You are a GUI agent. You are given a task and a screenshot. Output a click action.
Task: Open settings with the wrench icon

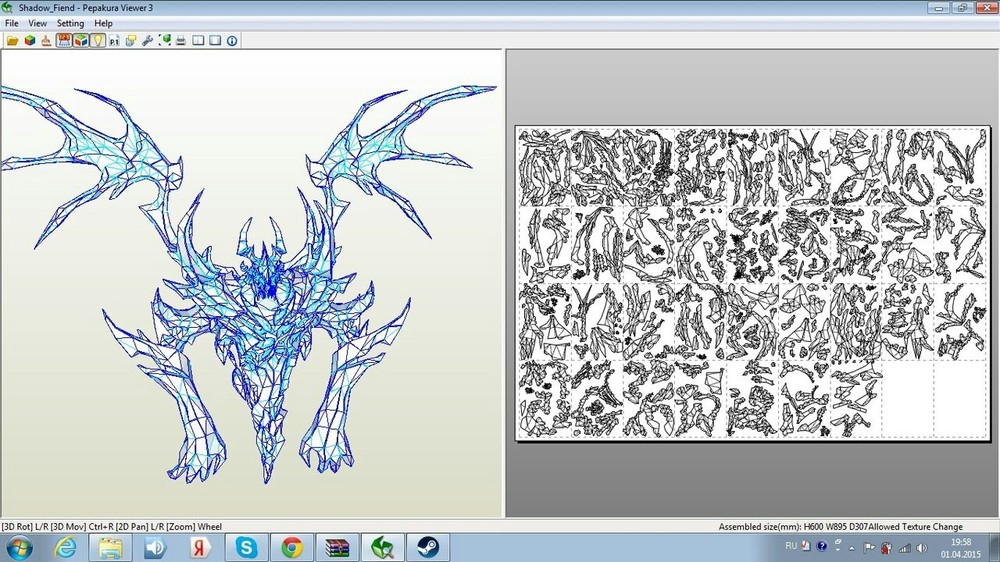pos(147,40)
